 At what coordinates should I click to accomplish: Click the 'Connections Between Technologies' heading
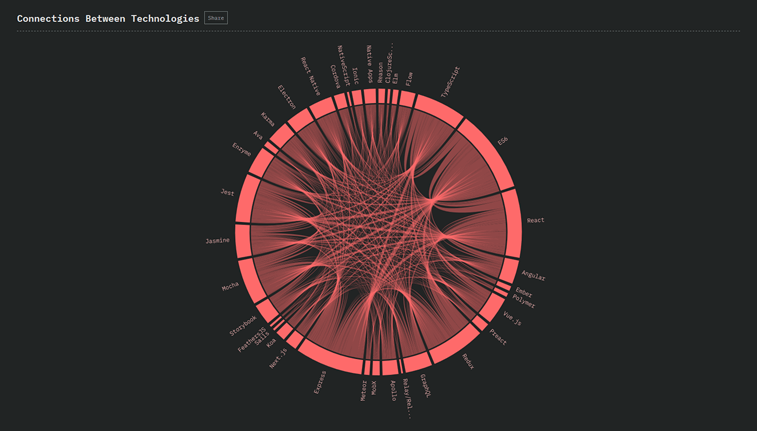[x=108, y=18]
